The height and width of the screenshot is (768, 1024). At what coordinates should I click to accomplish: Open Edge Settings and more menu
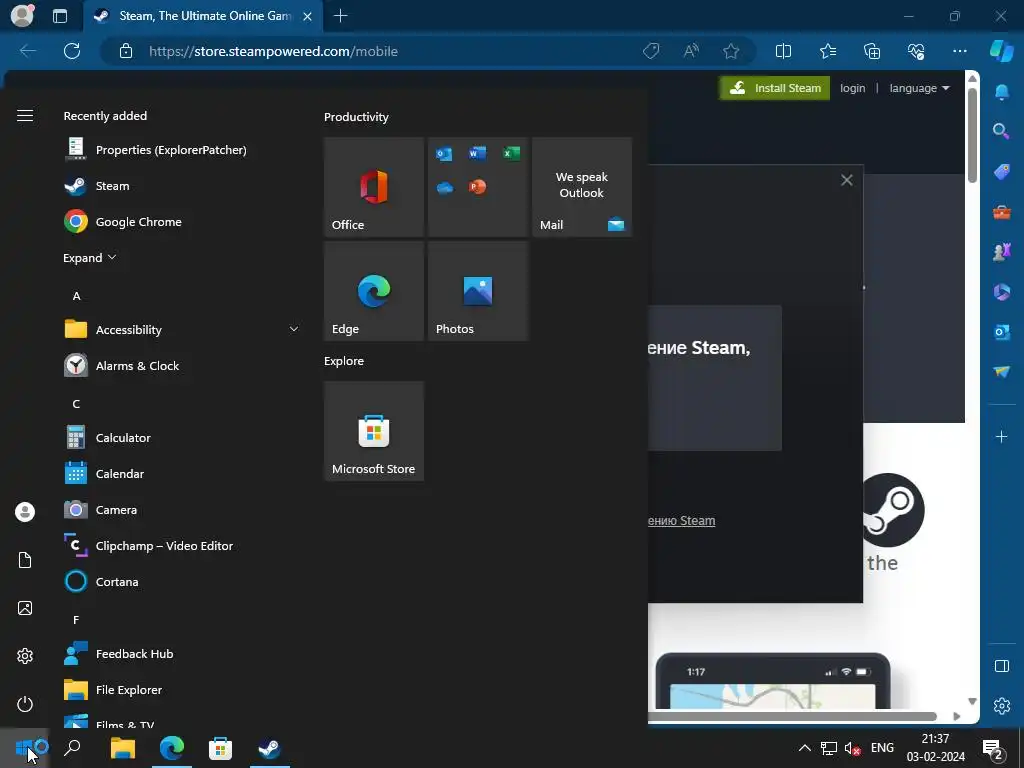point(959,51)
